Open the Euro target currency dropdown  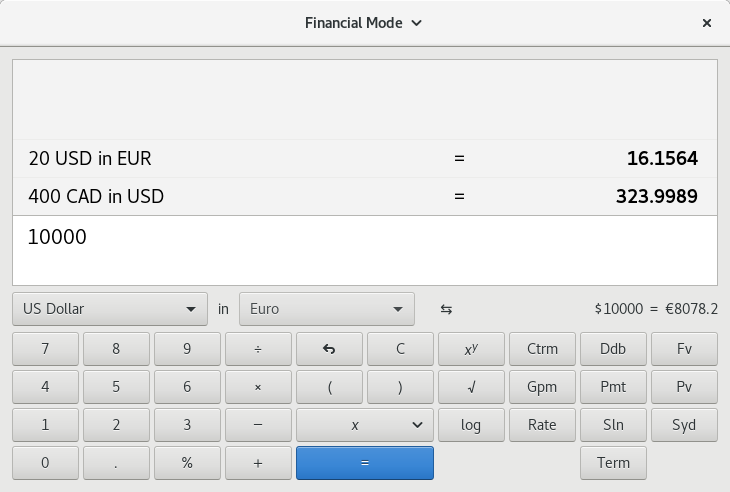coord(326,309)
